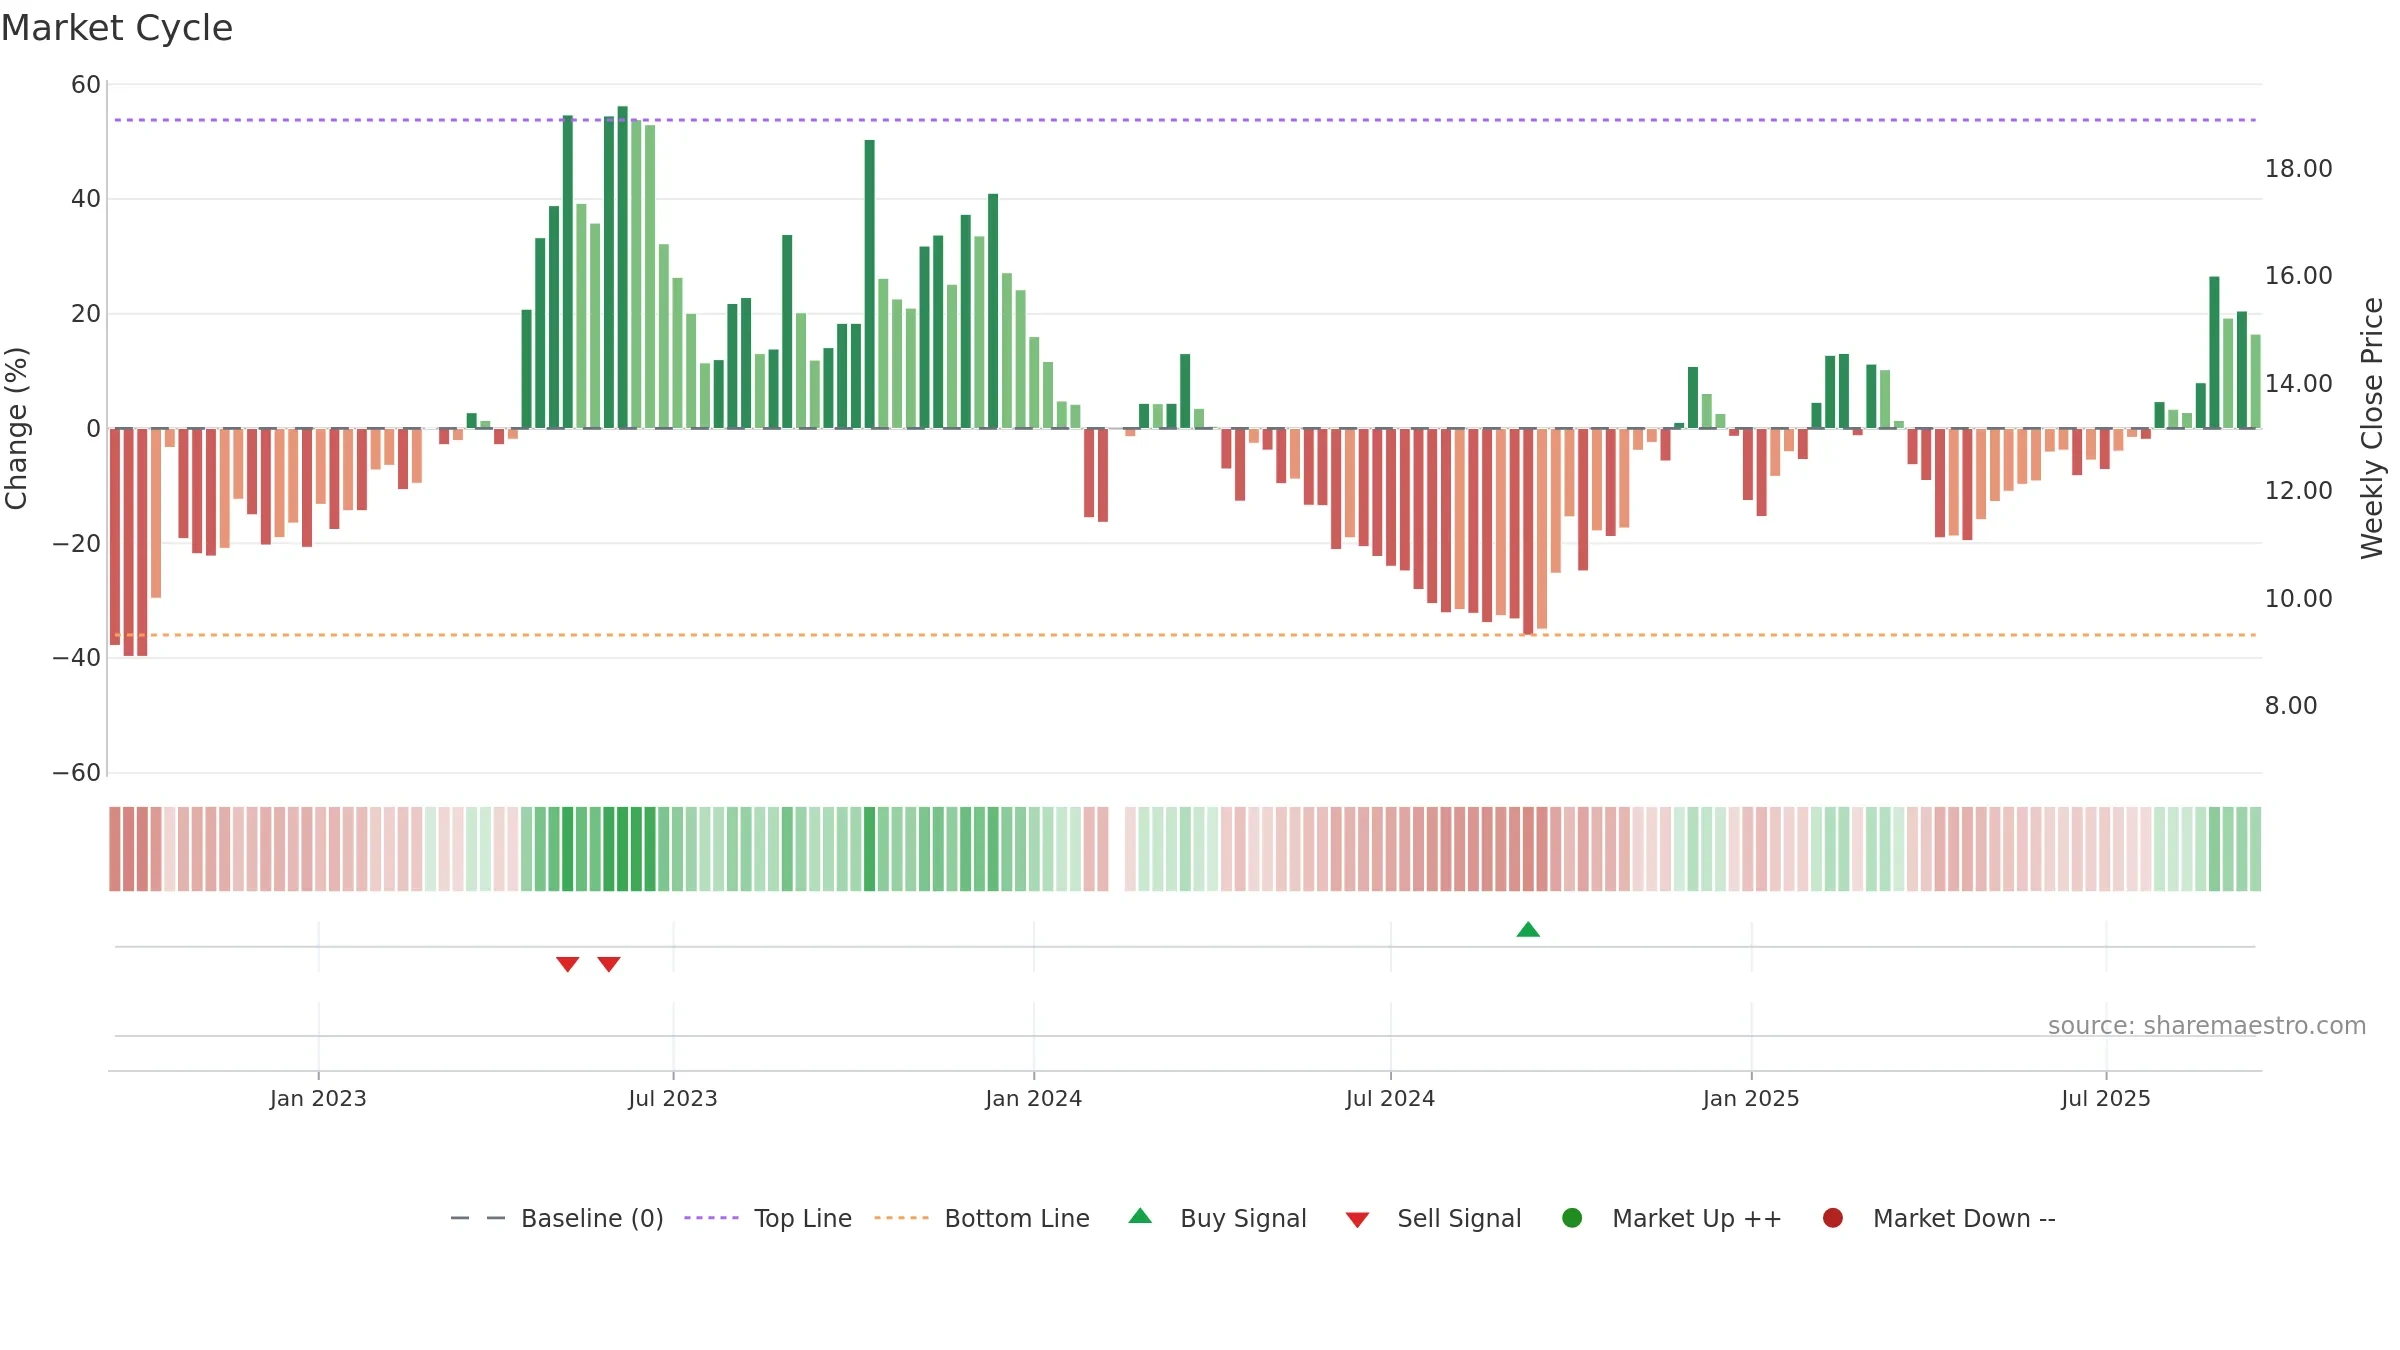Click the orange dotted Bottom Line

[1185, 635]
